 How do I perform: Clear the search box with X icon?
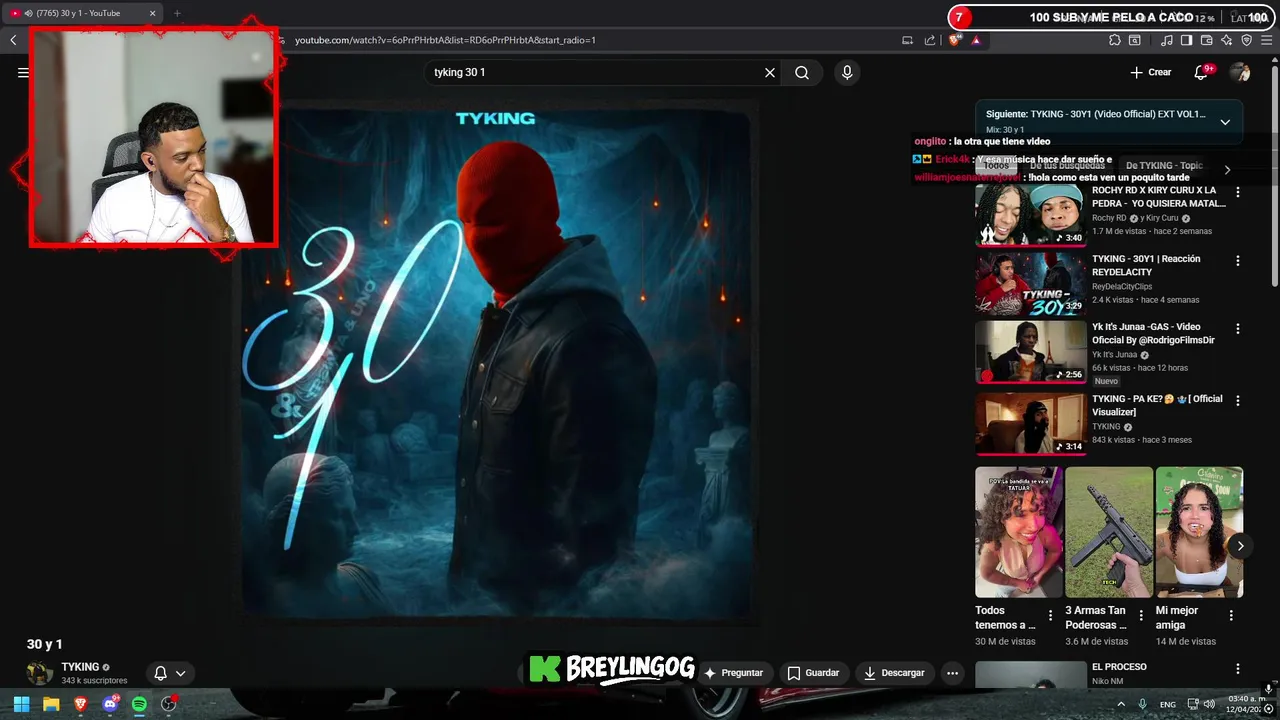coord(770,73)
